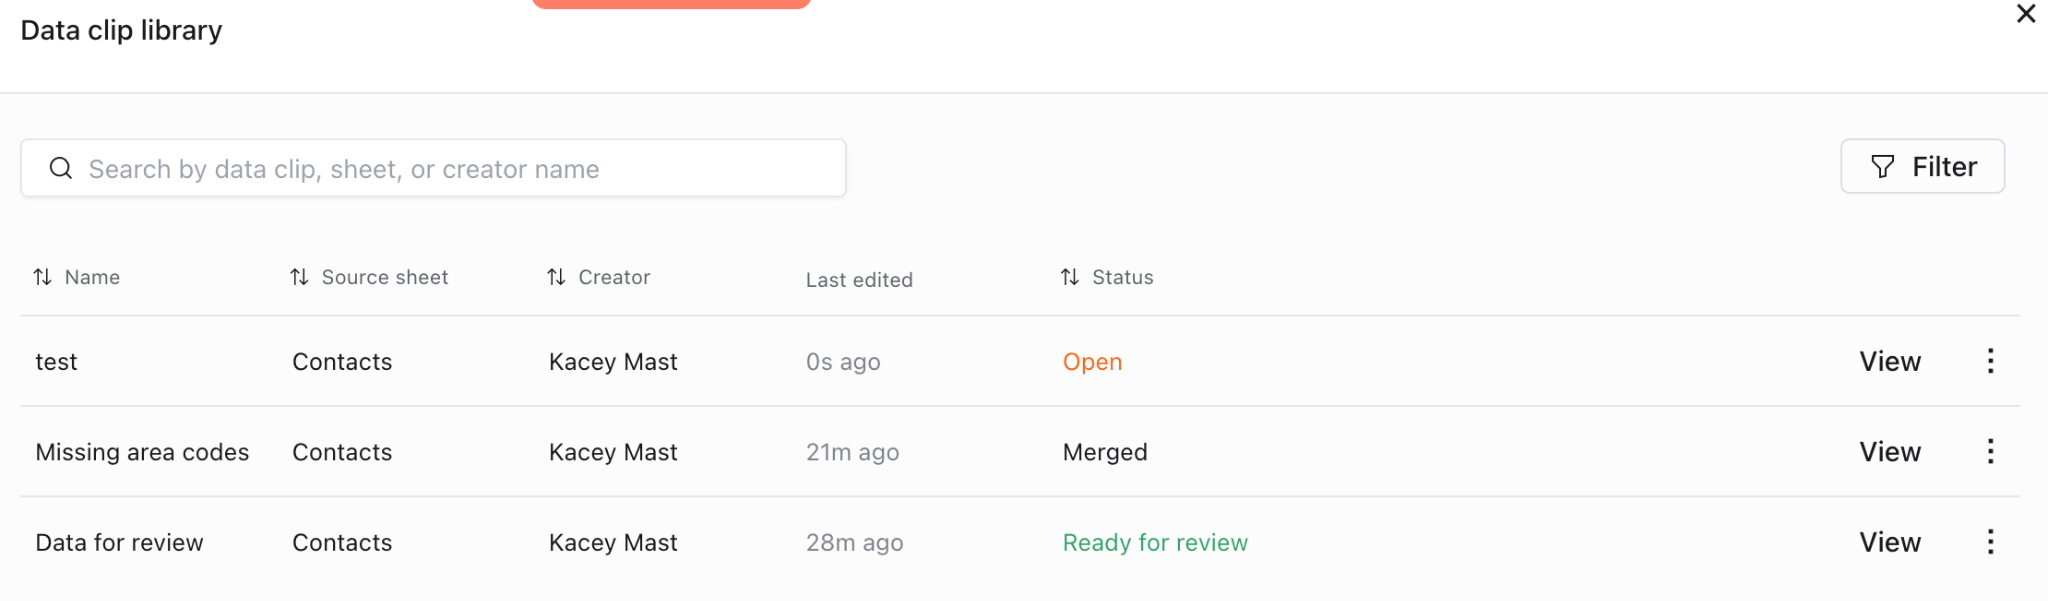
Task: Sort by Status arrows icon
Action: click(1070, 277)
